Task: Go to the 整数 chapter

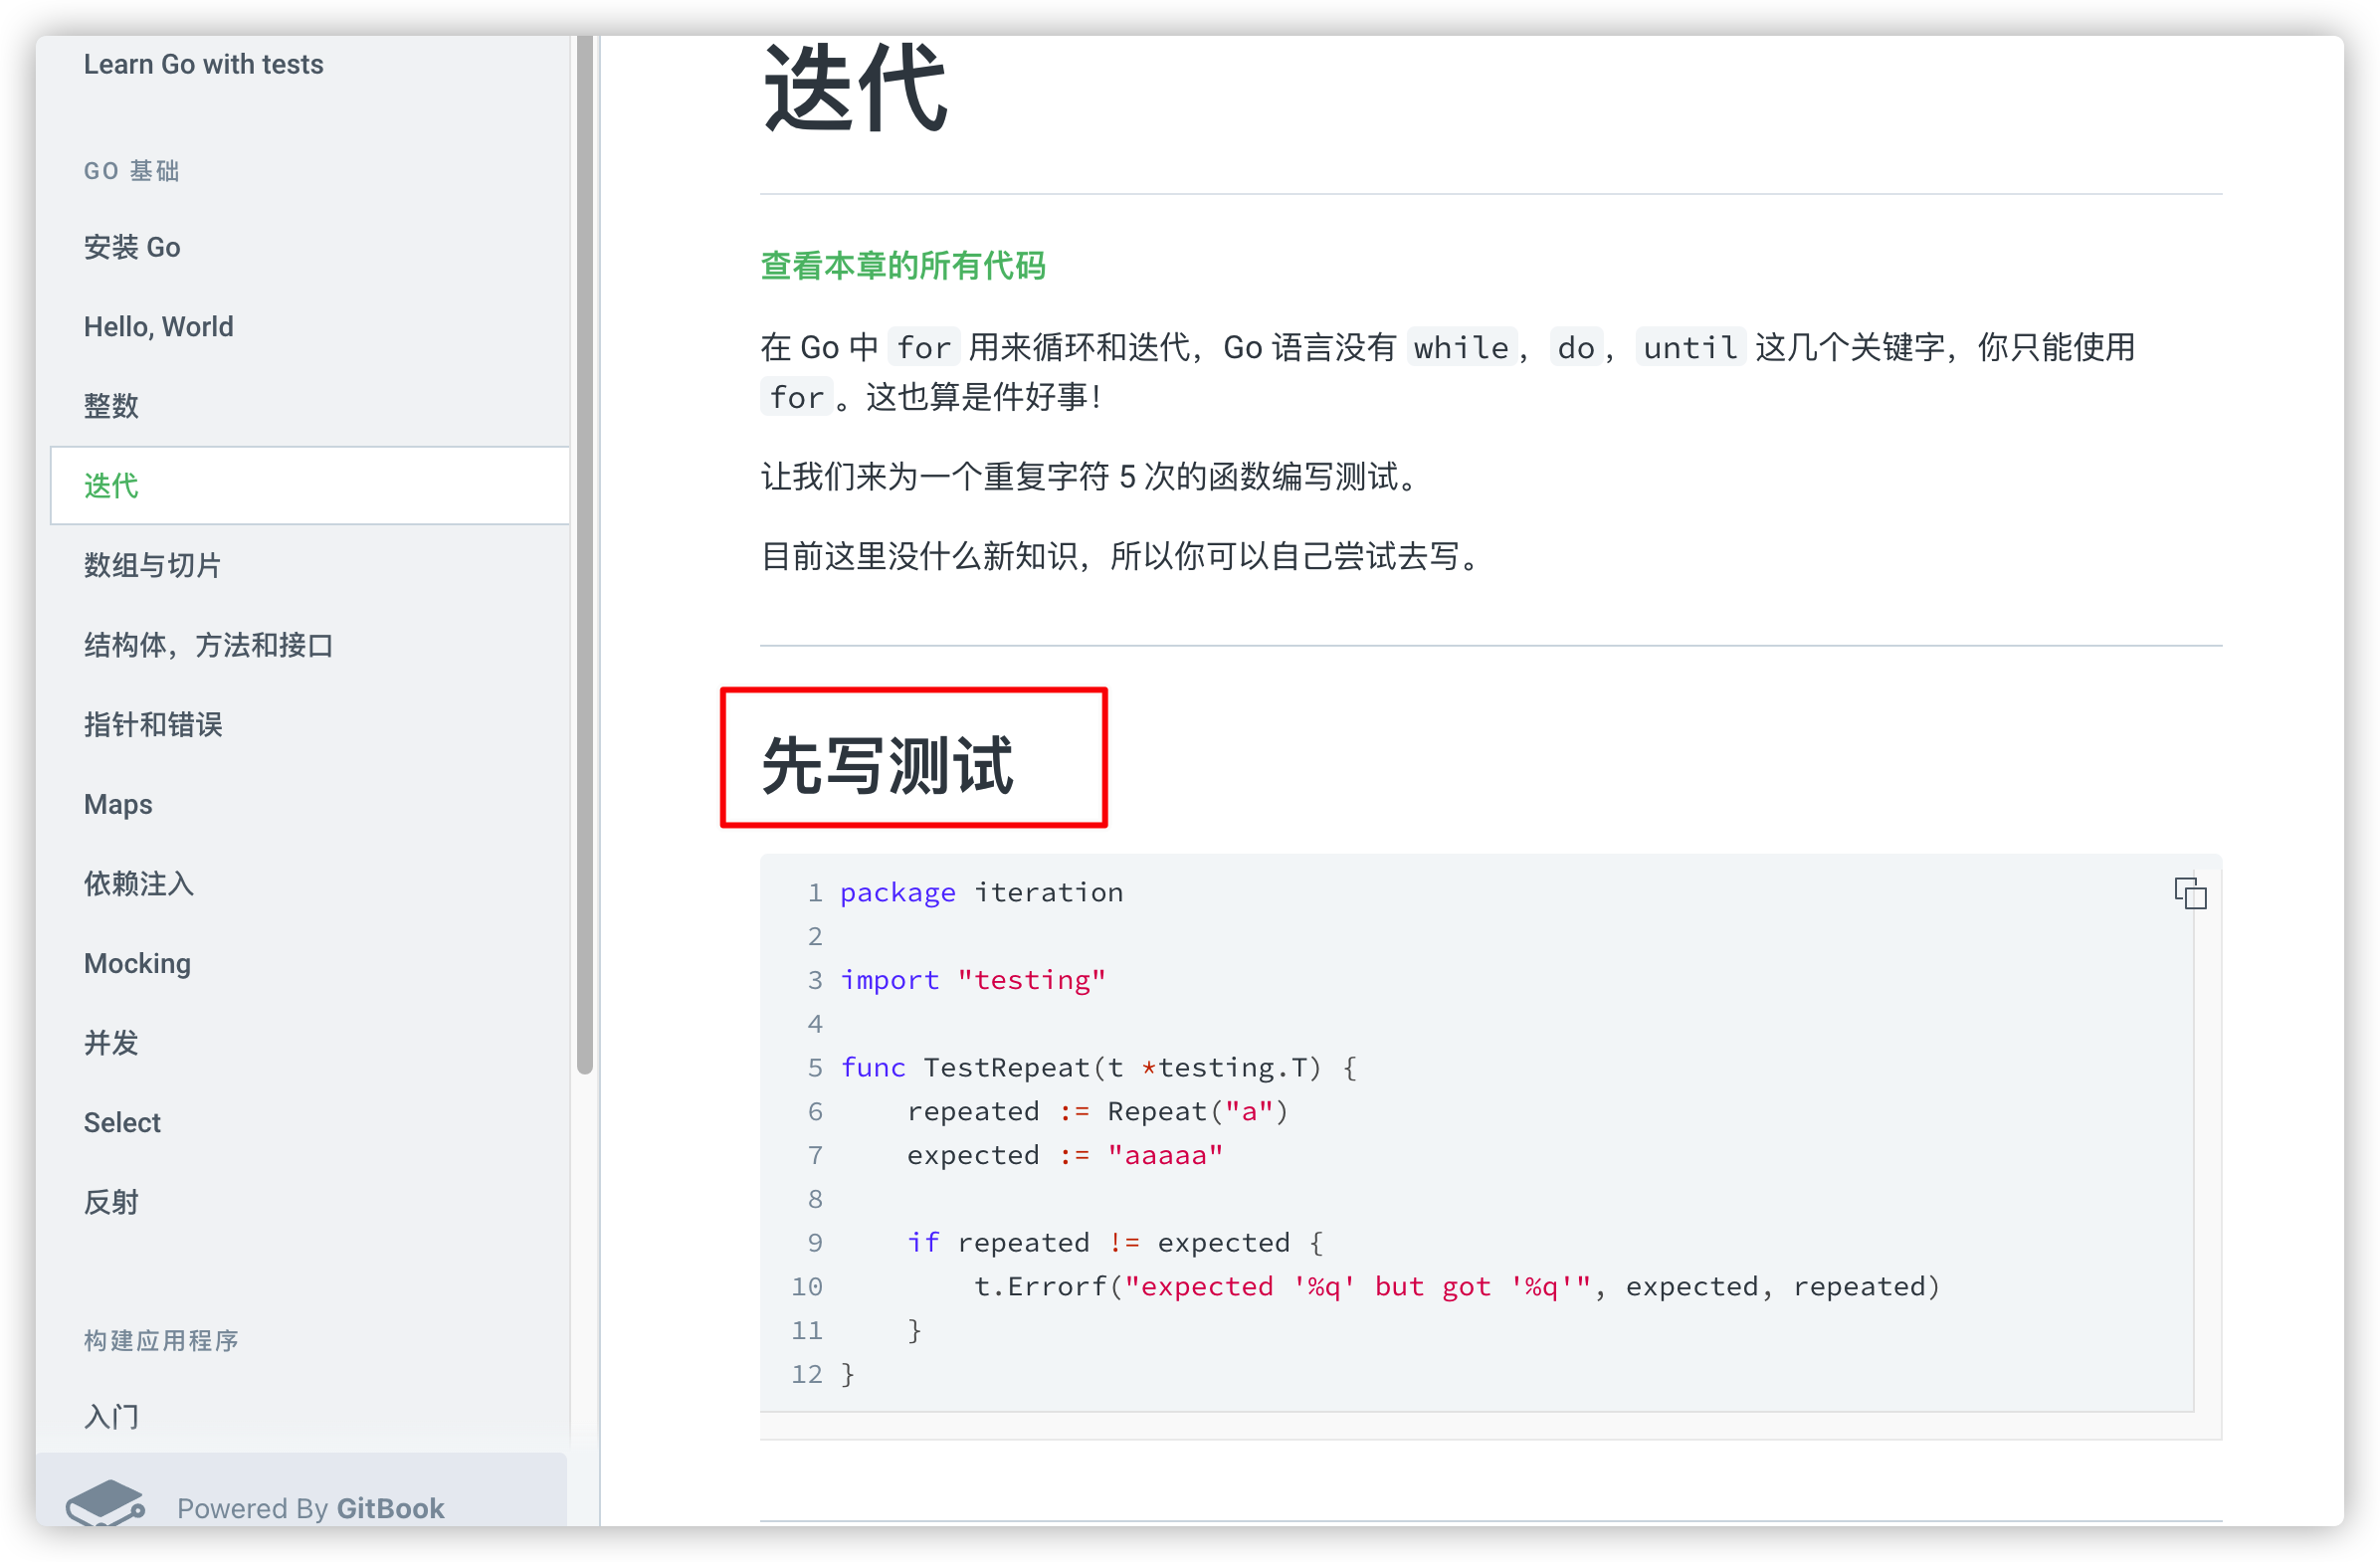Action: [111, 405]
